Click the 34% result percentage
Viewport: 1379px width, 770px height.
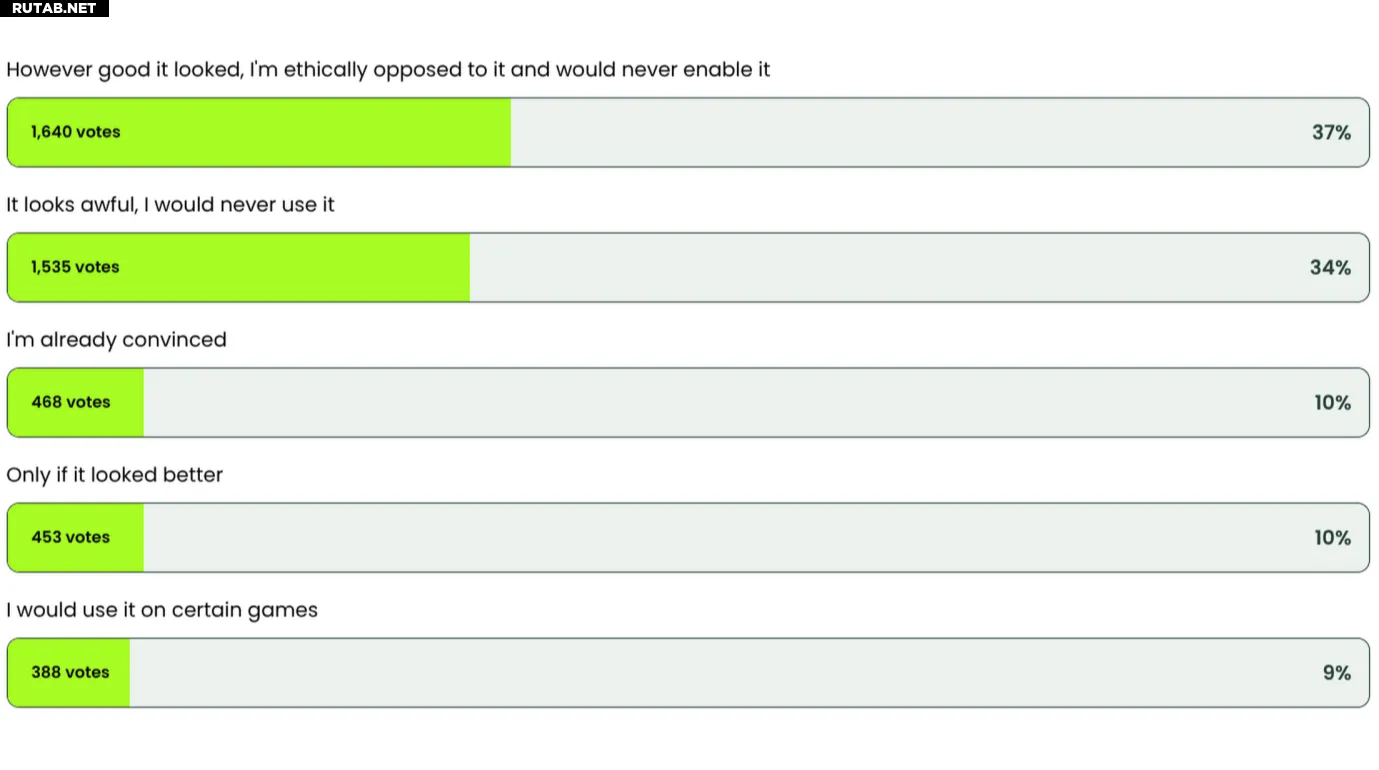pos(1330,267)
